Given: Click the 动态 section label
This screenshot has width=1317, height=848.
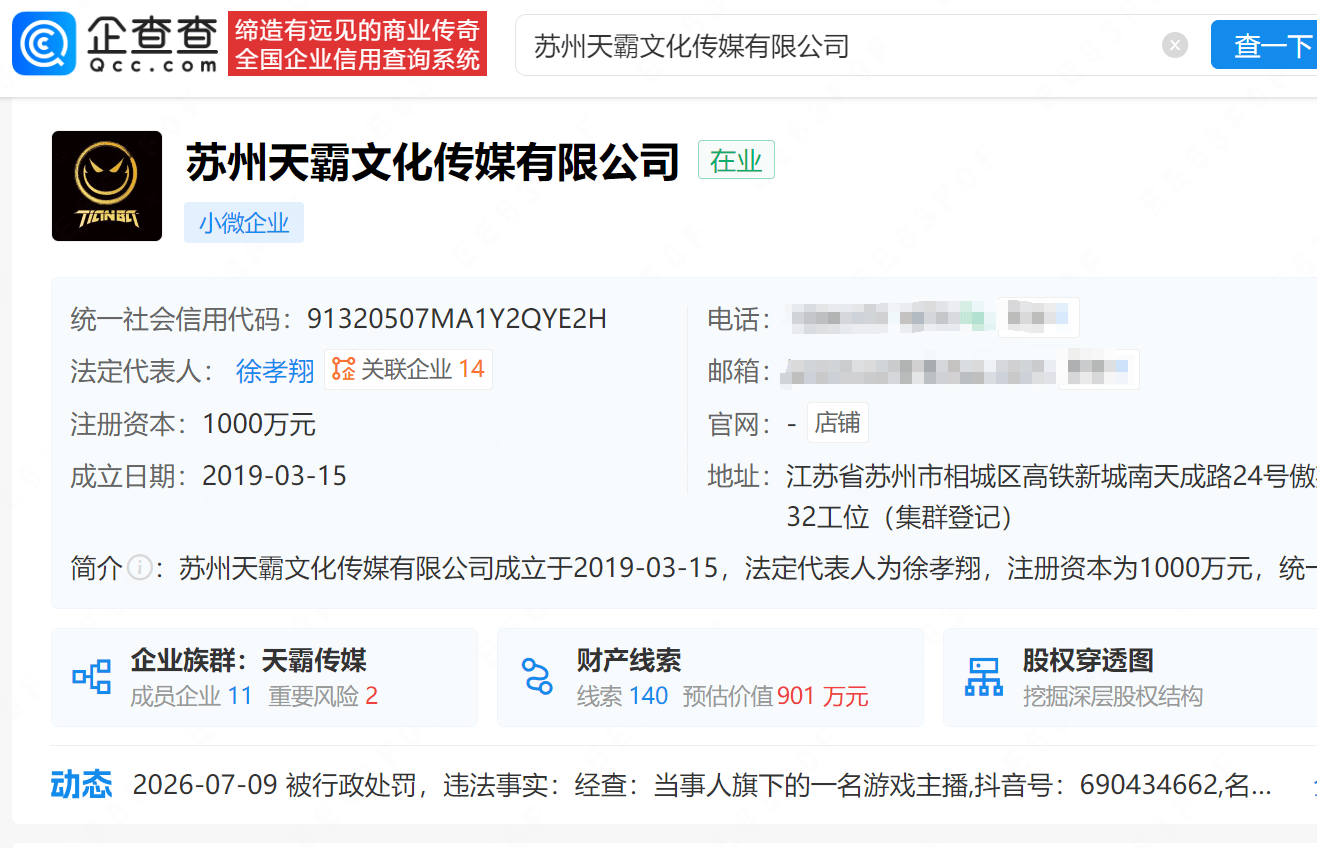Looking at the screenshot, I should point(82,785).
